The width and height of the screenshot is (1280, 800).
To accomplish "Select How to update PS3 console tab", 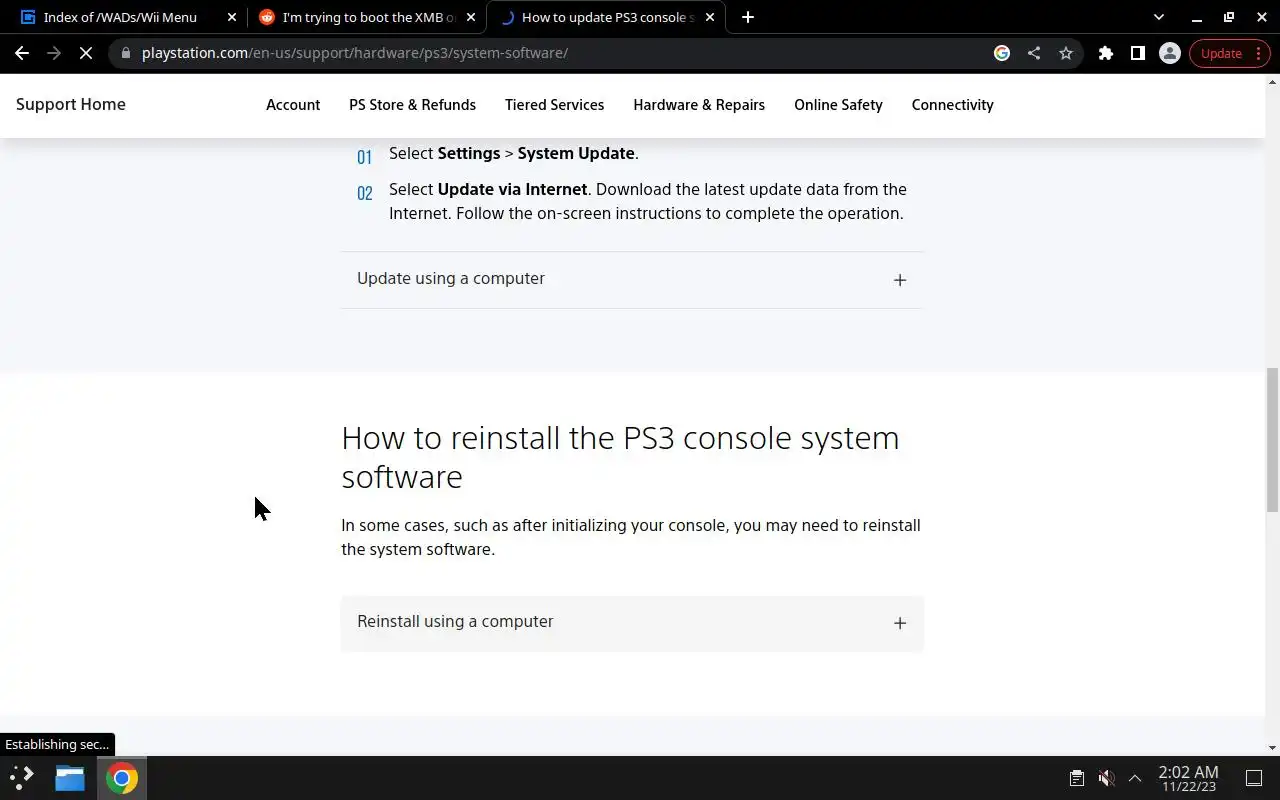I will pyautogui.click(x=605, y=17).
